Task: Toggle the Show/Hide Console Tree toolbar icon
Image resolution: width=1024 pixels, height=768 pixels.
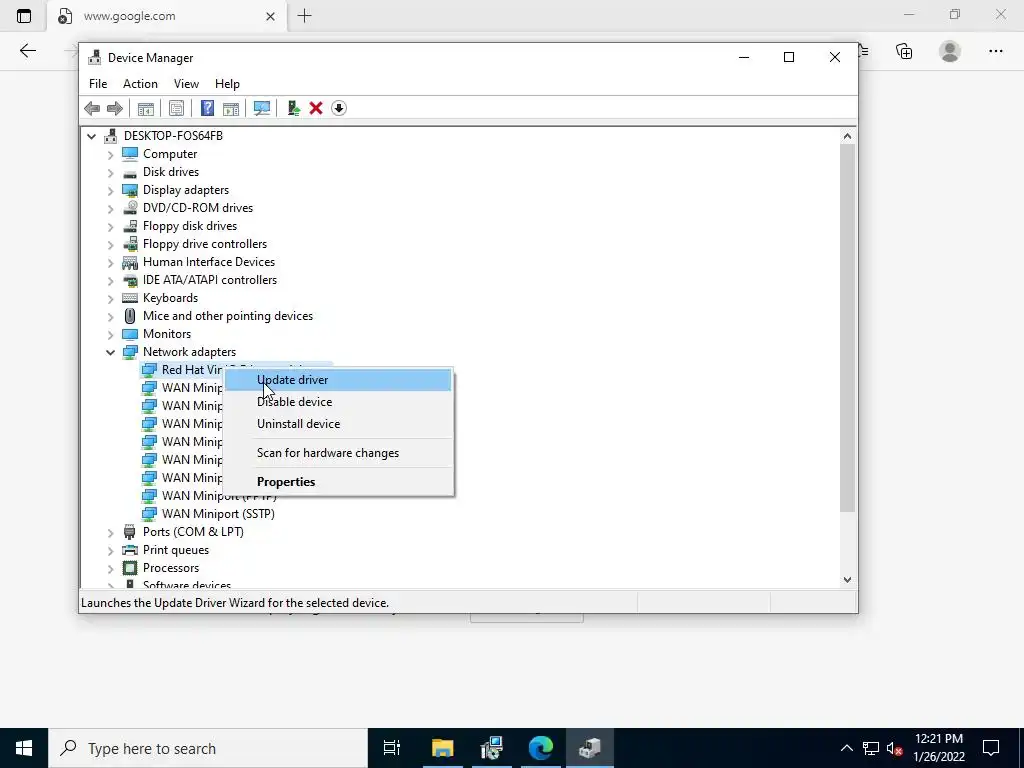Action: click(x=146, y=108)
